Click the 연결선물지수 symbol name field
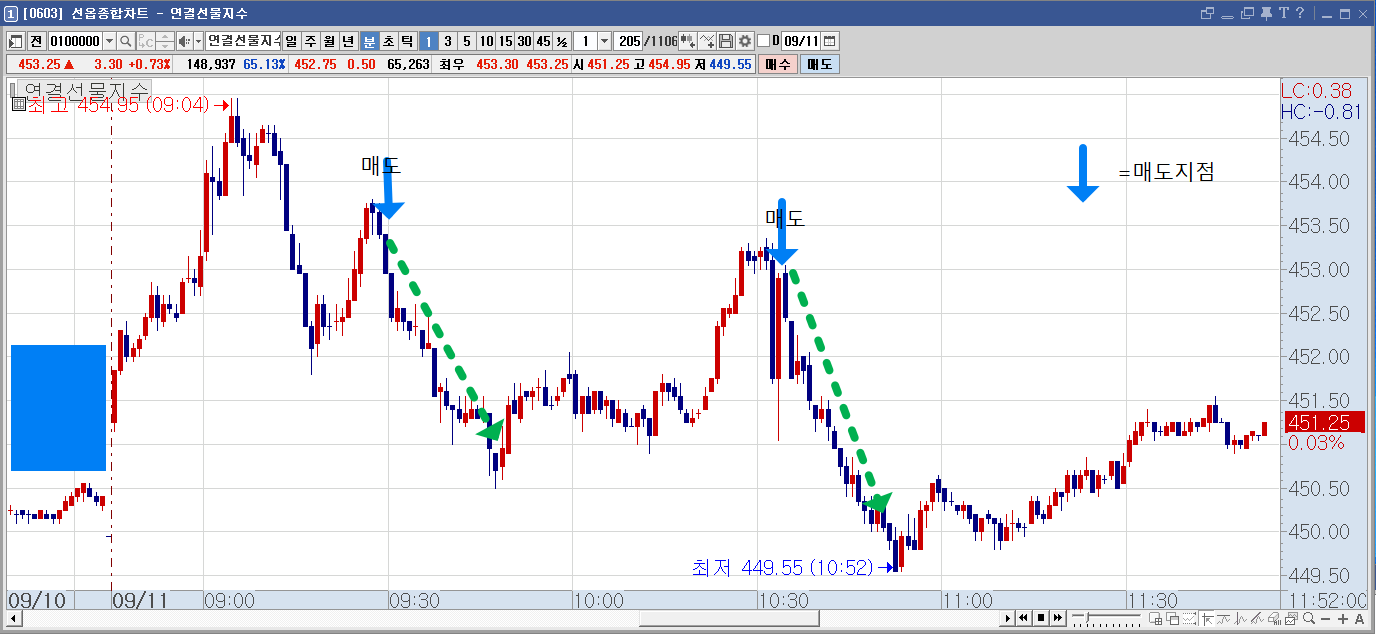 (x=243, y=41)
